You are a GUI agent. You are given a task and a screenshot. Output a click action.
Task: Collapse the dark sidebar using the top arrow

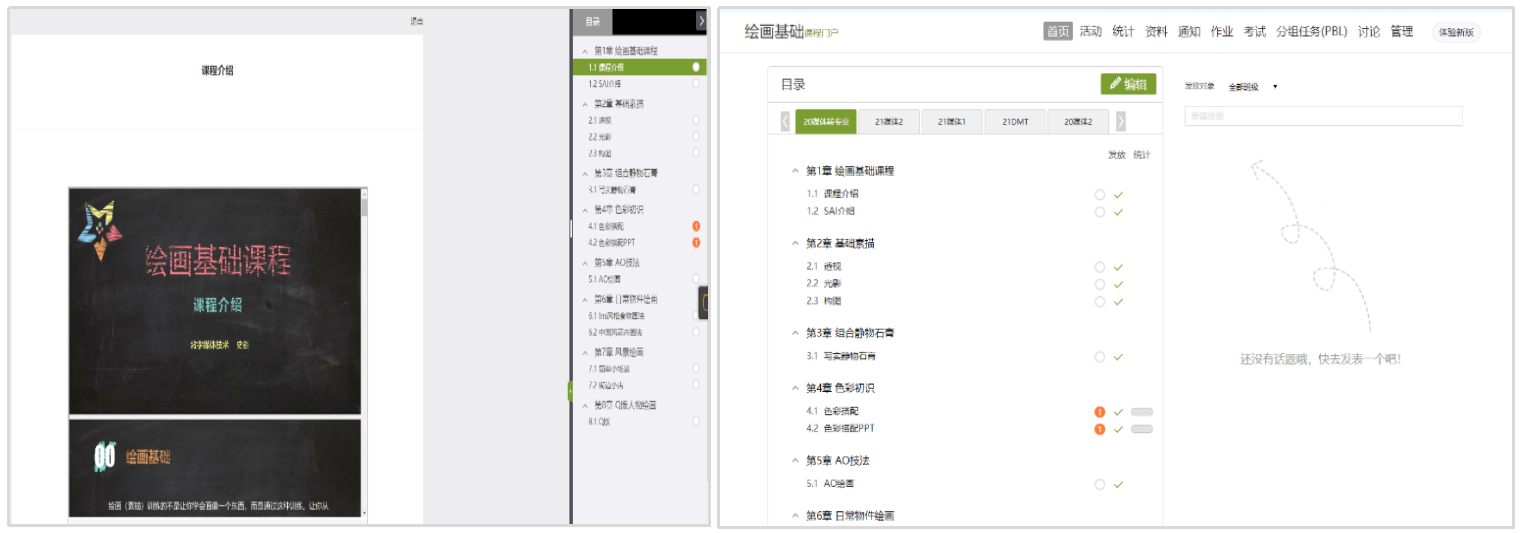pos(700,21)
